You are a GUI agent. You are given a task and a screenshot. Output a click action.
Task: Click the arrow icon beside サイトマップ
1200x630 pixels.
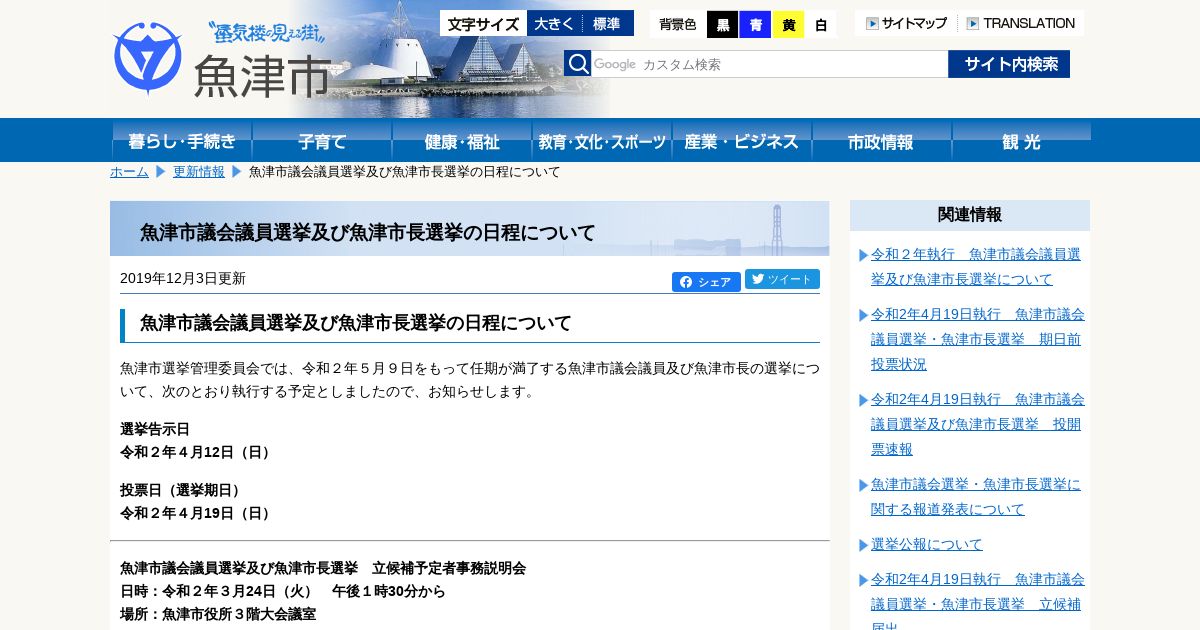[x=872, y=23]
